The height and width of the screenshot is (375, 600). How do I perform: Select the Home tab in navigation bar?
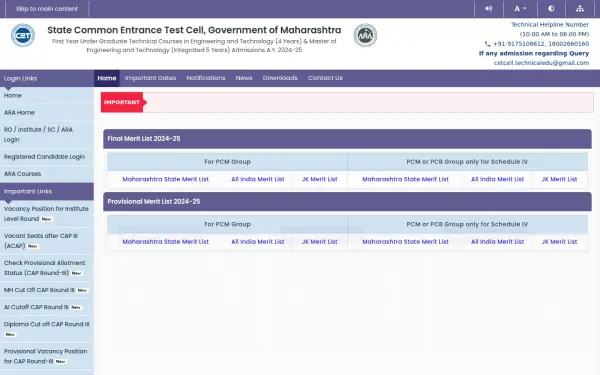[x=107, y=78]
